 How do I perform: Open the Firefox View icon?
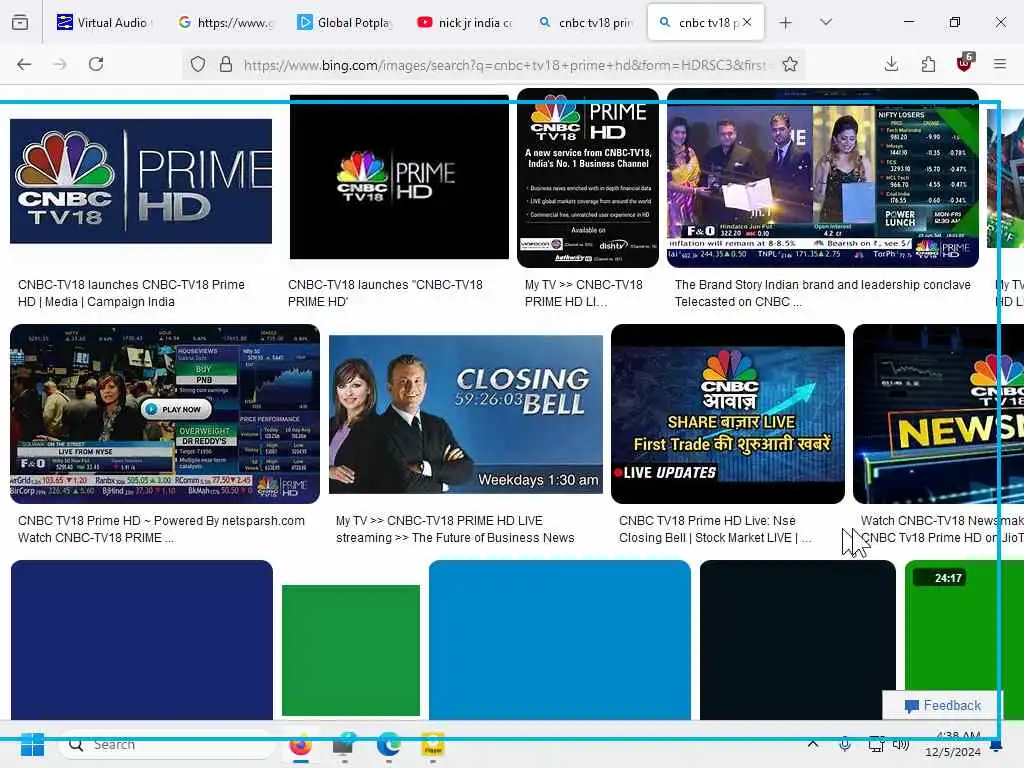click(20, 22)
